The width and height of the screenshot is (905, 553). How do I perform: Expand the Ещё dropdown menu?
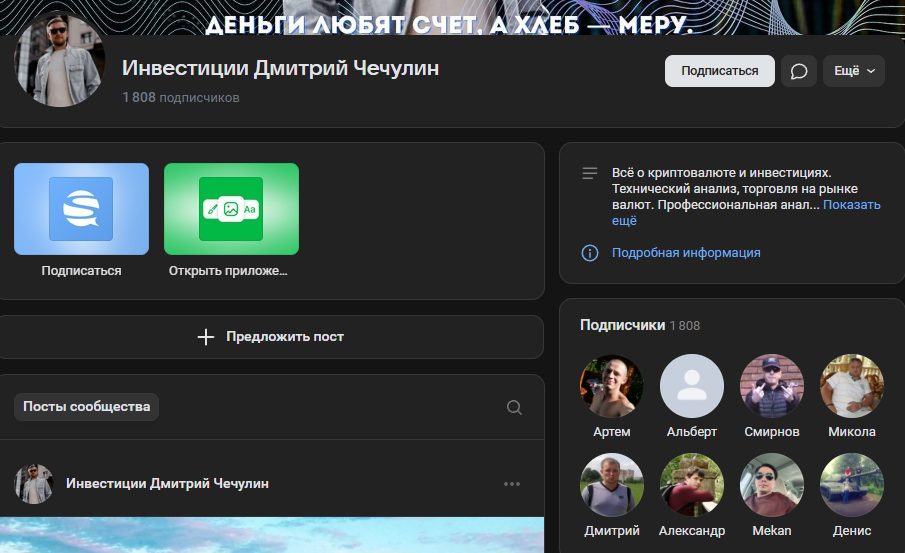pos(853,71)
